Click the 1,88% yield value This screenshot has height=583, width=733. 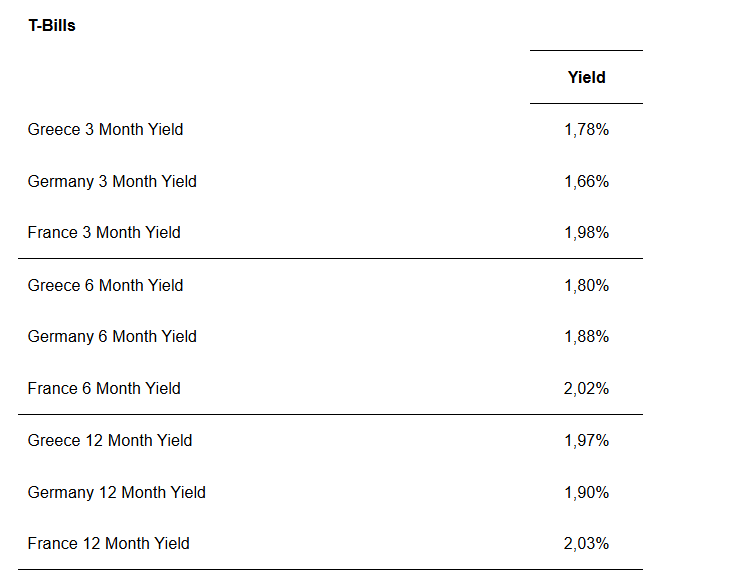coord(586,336)
